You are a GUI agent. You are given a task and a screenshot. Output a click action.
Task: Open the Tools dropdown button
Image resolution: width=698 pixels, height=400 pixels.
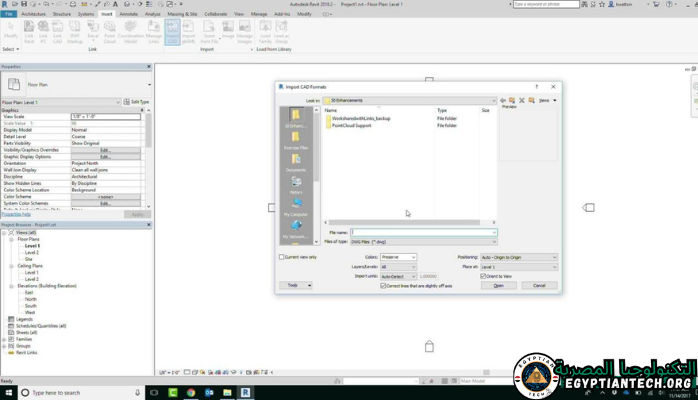click(296, 285)
